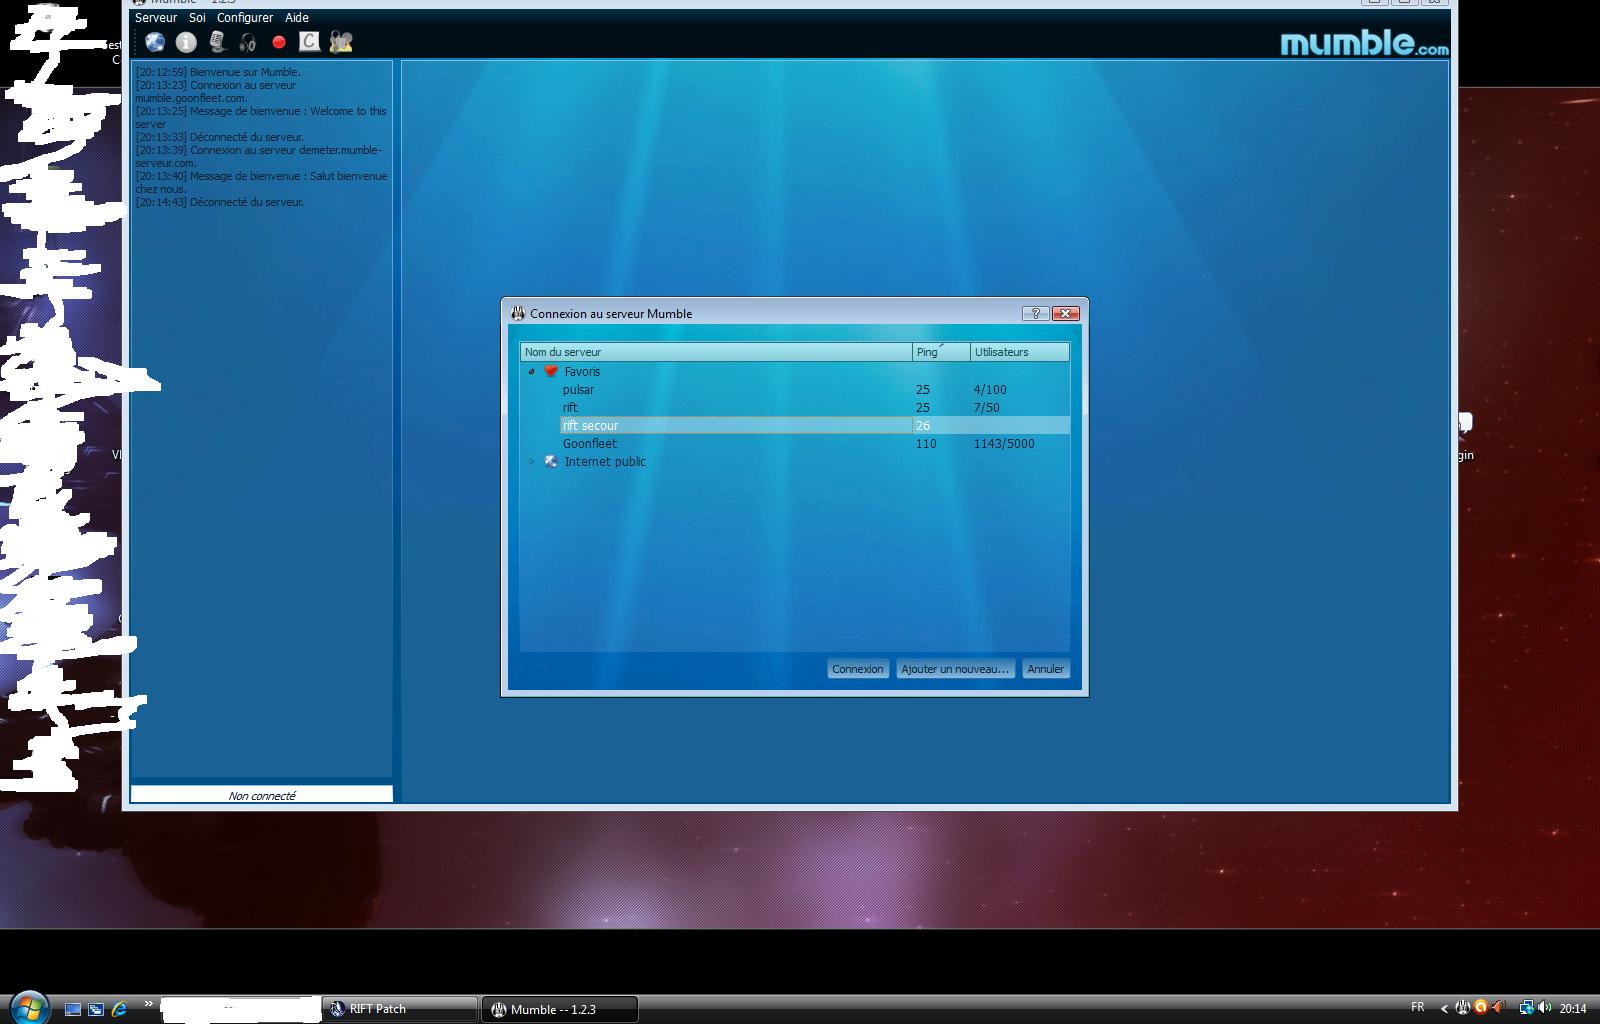Select the Favoris heart icon

pos(551,371)
